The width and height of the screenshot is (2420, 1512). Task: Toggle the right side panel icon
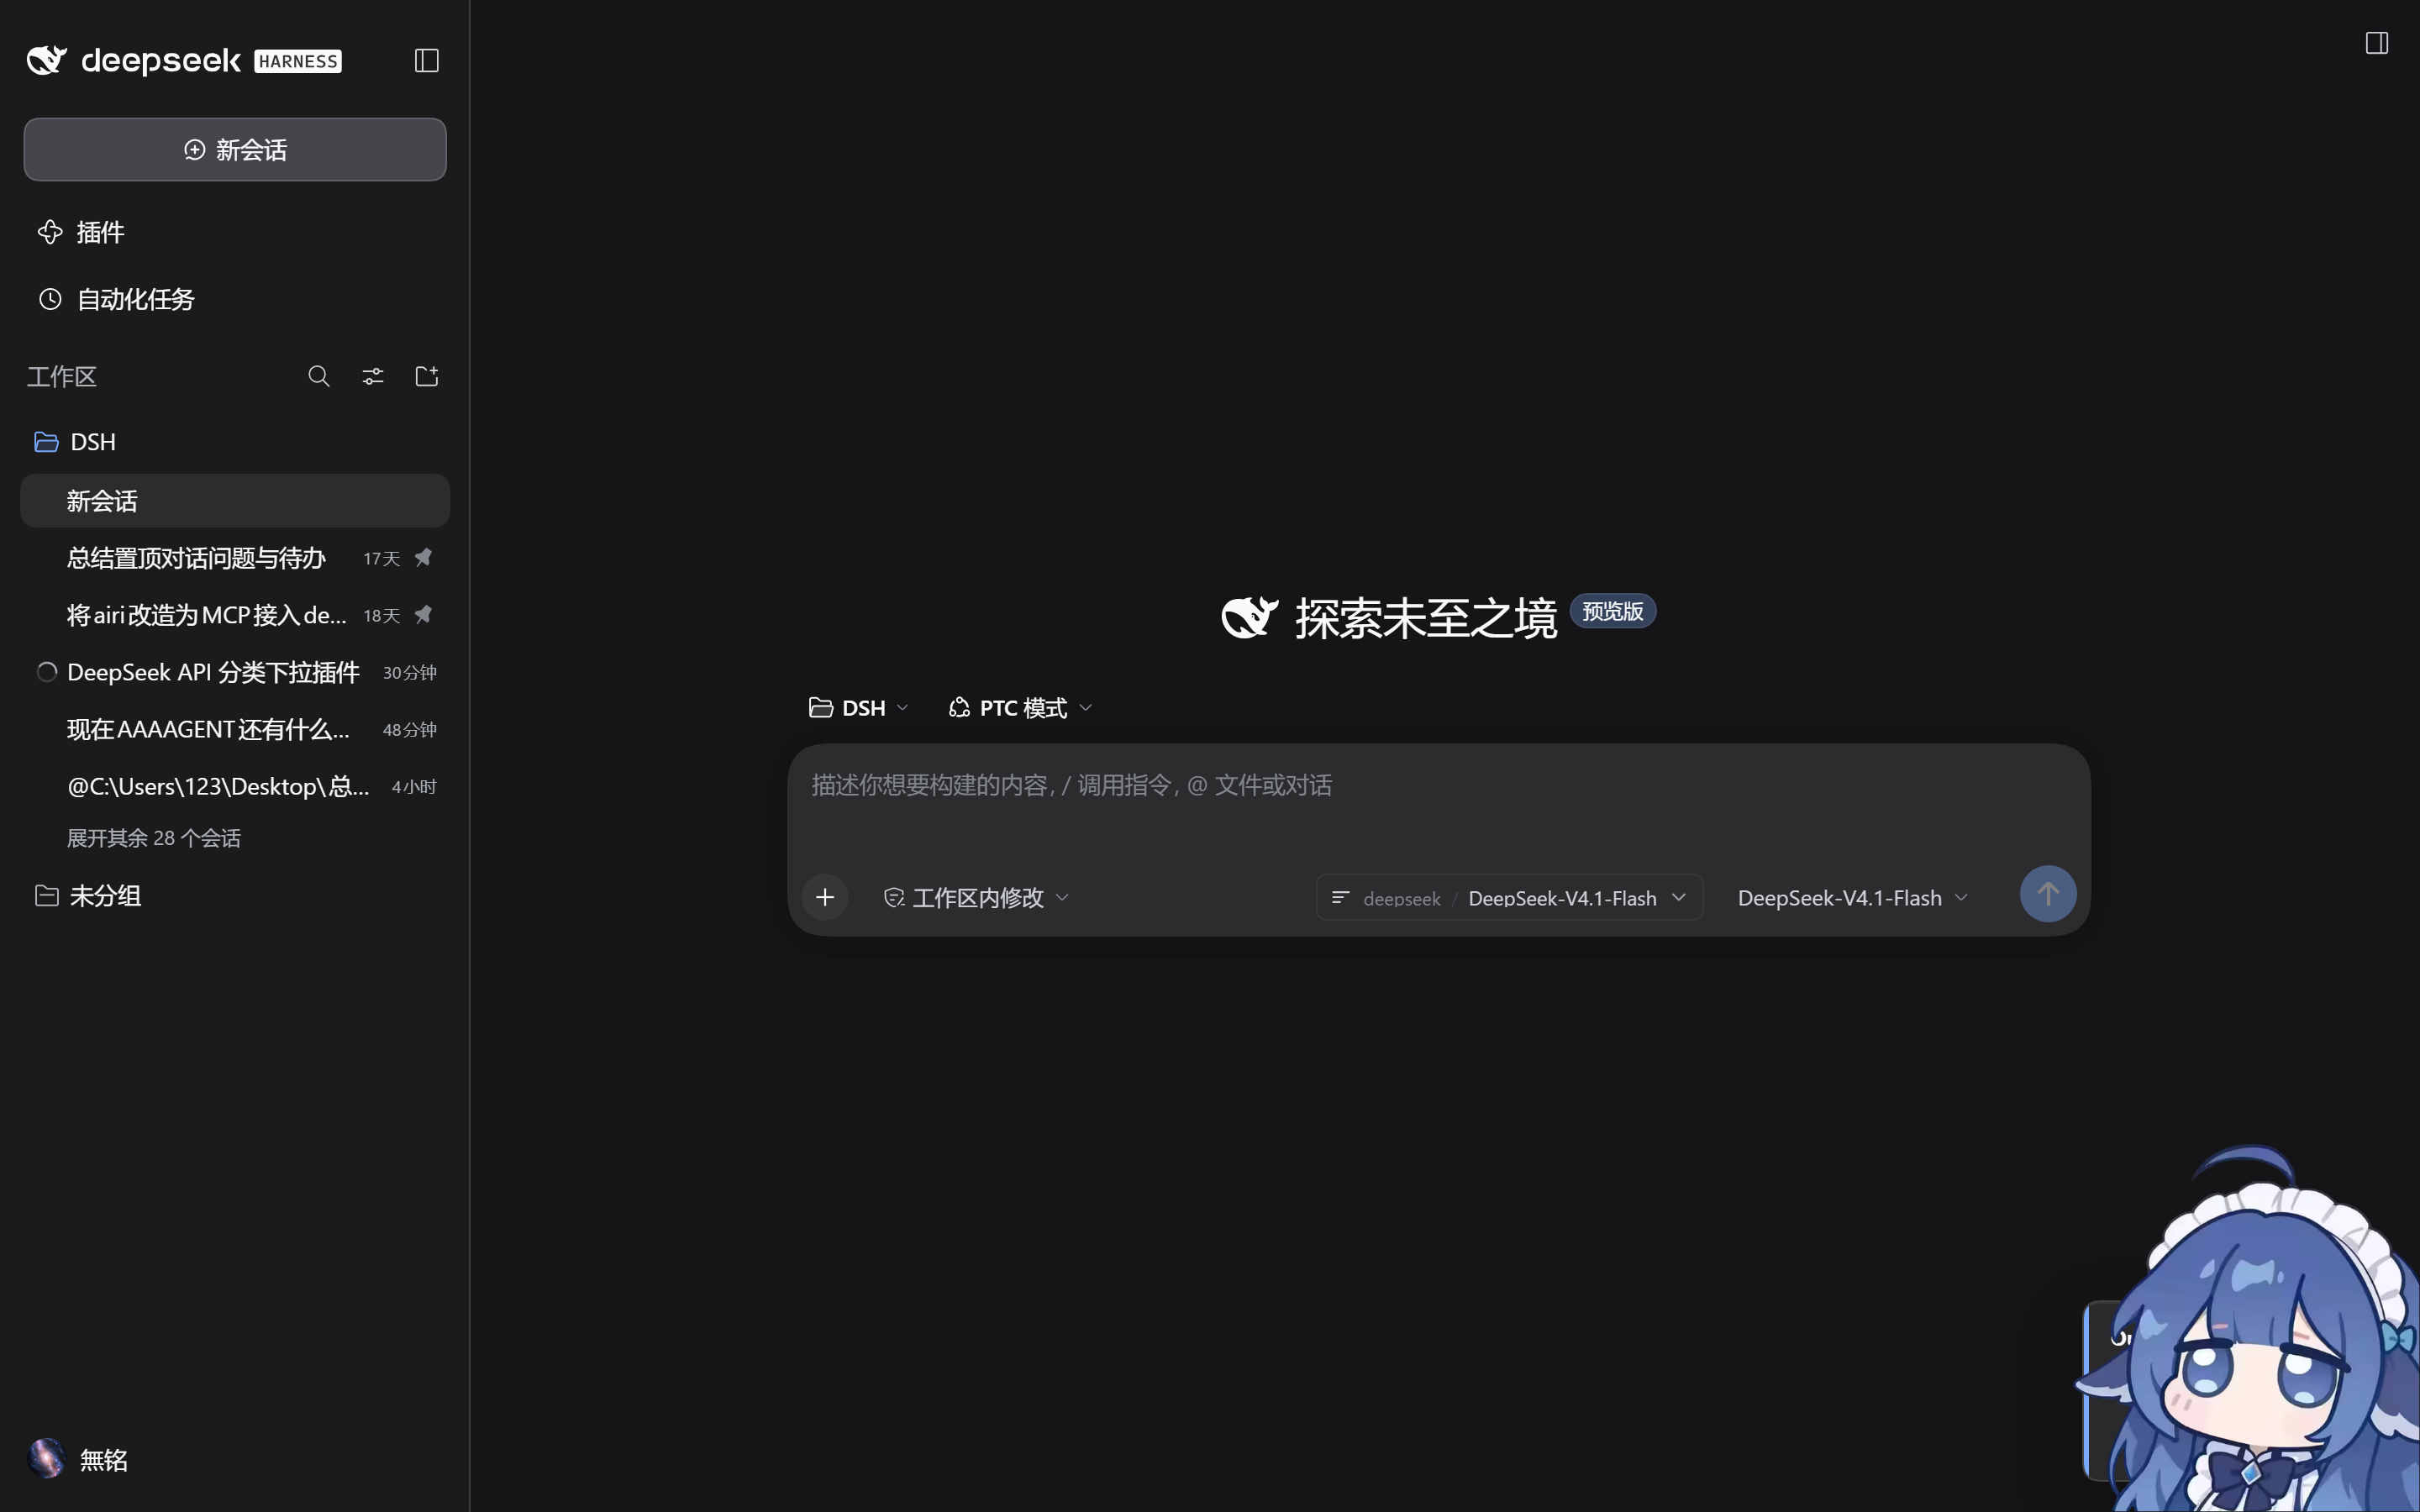(2377, 43)
